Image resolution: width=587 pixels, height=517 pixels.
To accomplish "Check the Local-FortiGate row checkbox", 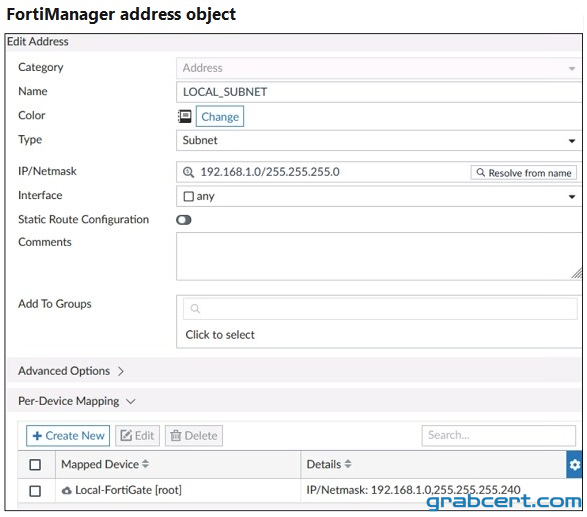I will (x=35, y=491).
